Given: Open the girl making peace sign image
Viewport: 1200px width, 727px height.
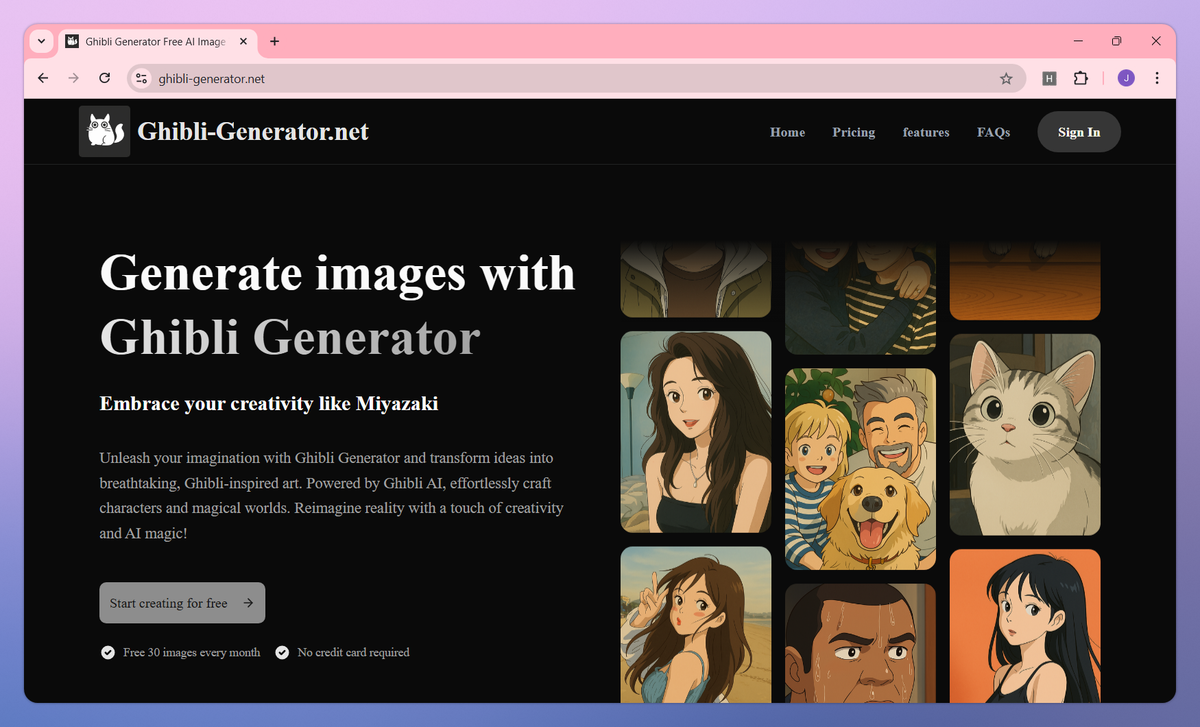Looking at the screenshot, I should (x=696, y=624).
